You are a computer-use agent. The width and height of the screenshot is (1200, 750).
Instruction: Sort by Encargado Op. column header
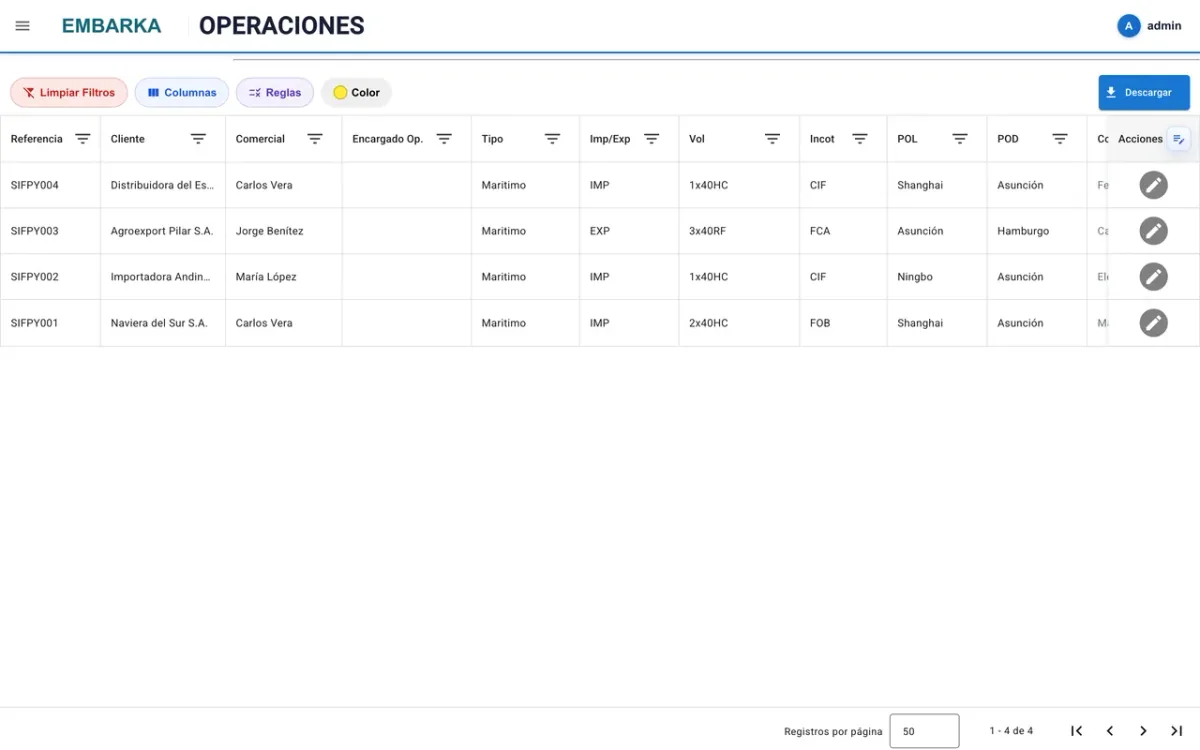pos(388,139)
